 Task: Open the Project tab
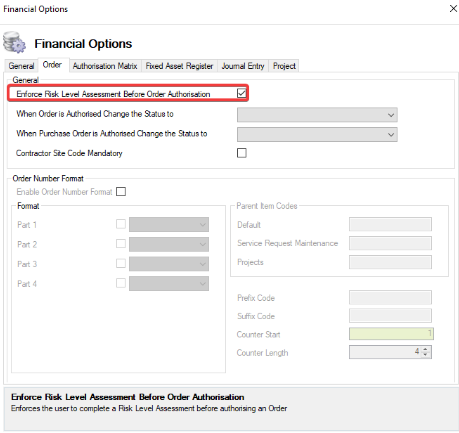[x=284, y=66]
